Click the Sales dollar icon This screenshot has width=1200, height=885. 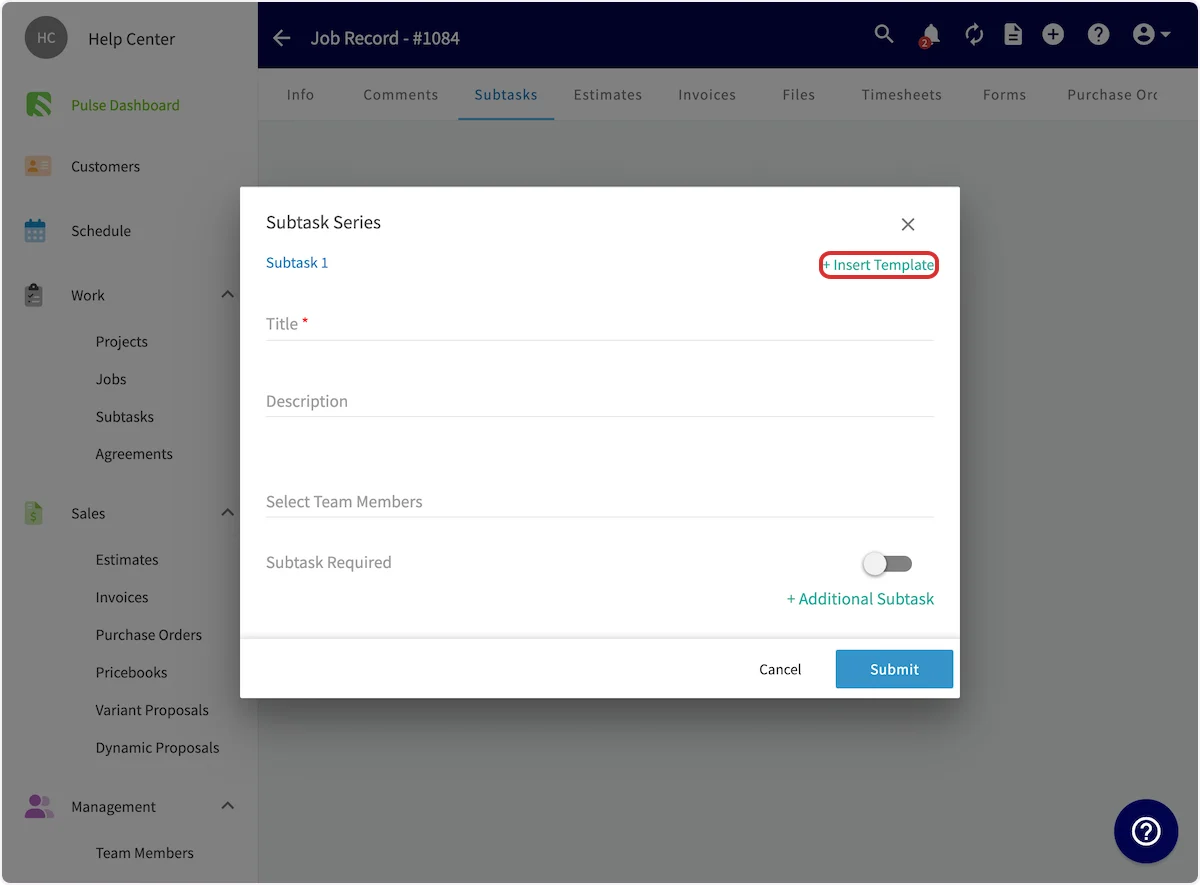click(34, 513)
